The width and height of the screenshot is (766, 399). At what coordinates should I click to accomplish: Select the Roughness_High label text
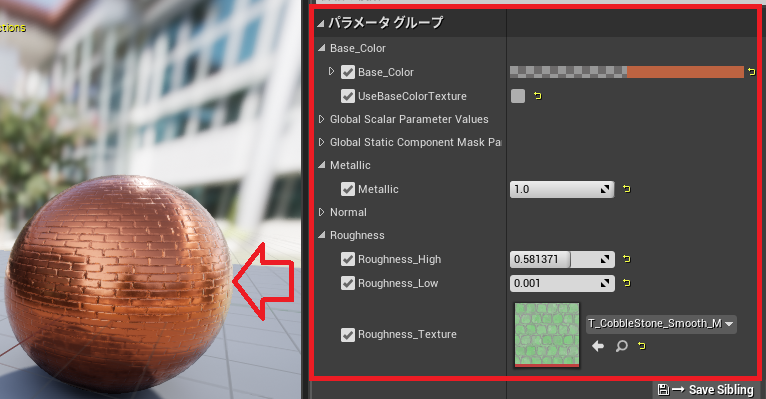click(x=399, y=259)
